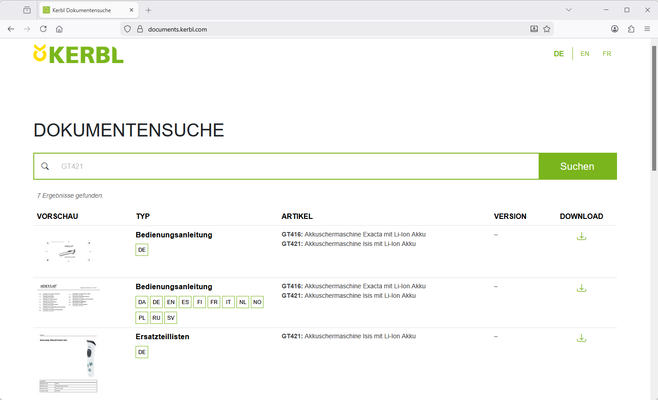Click IT language tag in second row
658x400 pixels.
(x=228, y=302)
